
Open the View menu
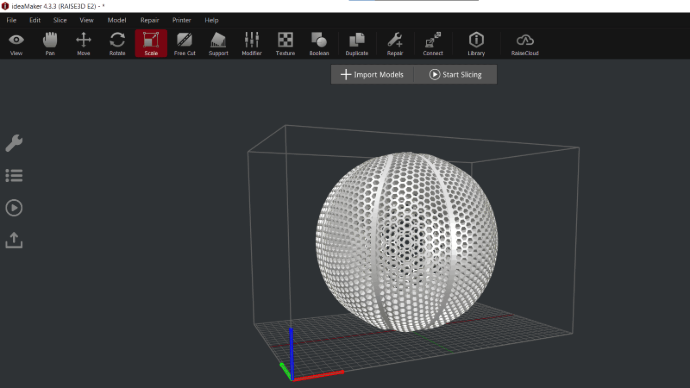coord(86,20)
